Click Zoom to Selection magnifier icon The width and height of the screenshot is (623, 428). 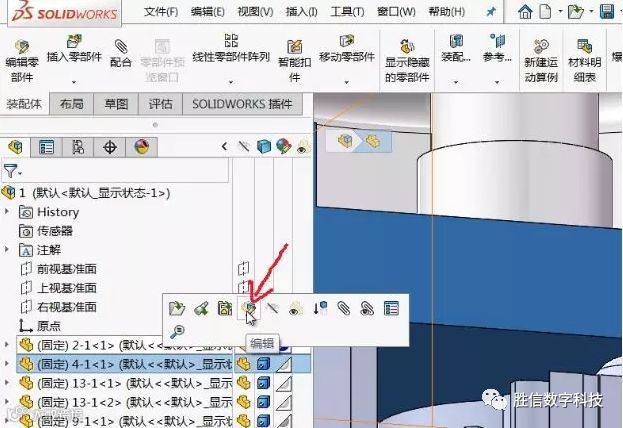[x=177, y=331]
